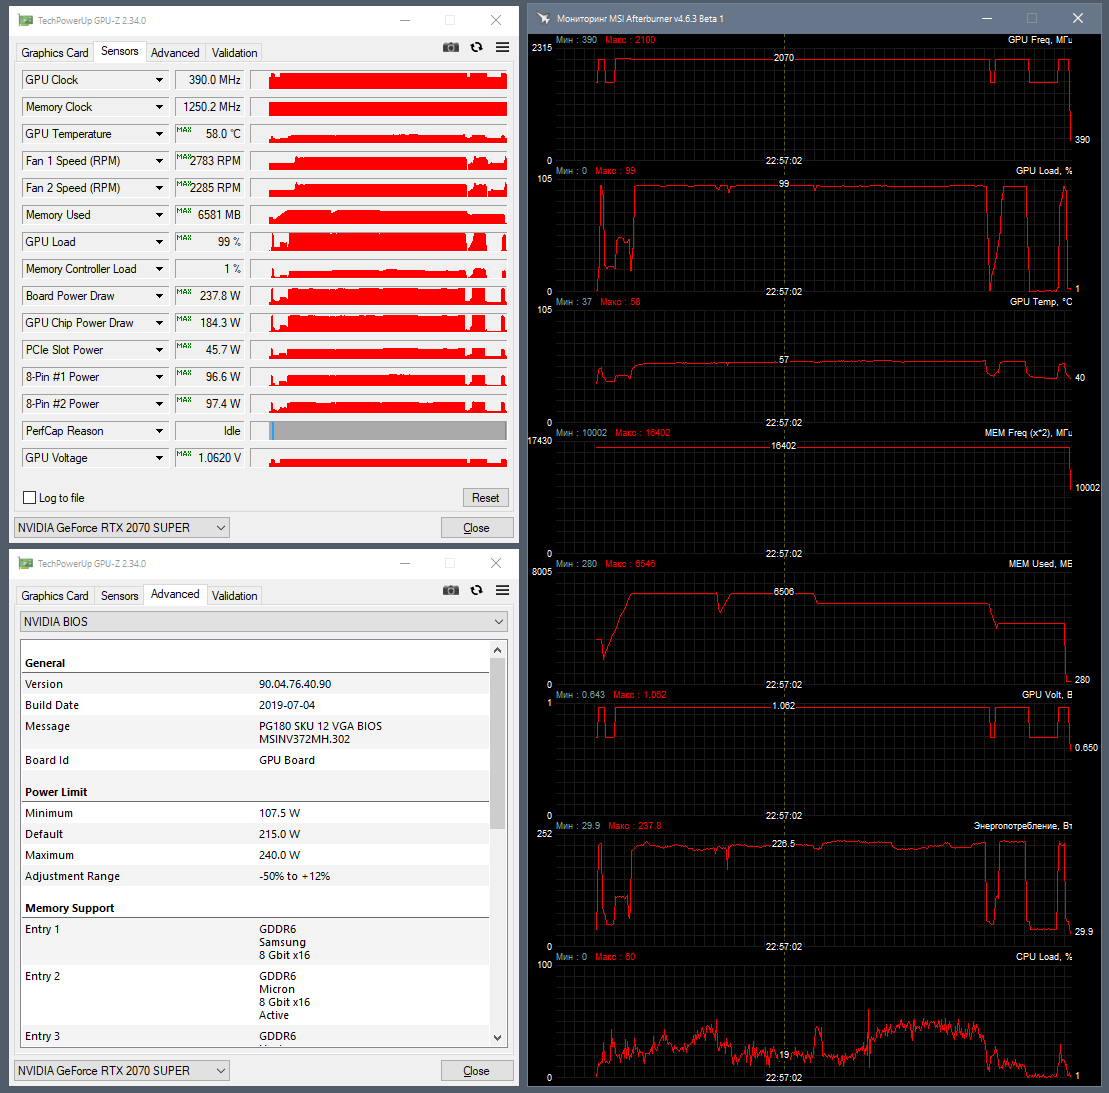
Task: Refresh sensors in the top GPU-Z window
Action: click(477, 47)
